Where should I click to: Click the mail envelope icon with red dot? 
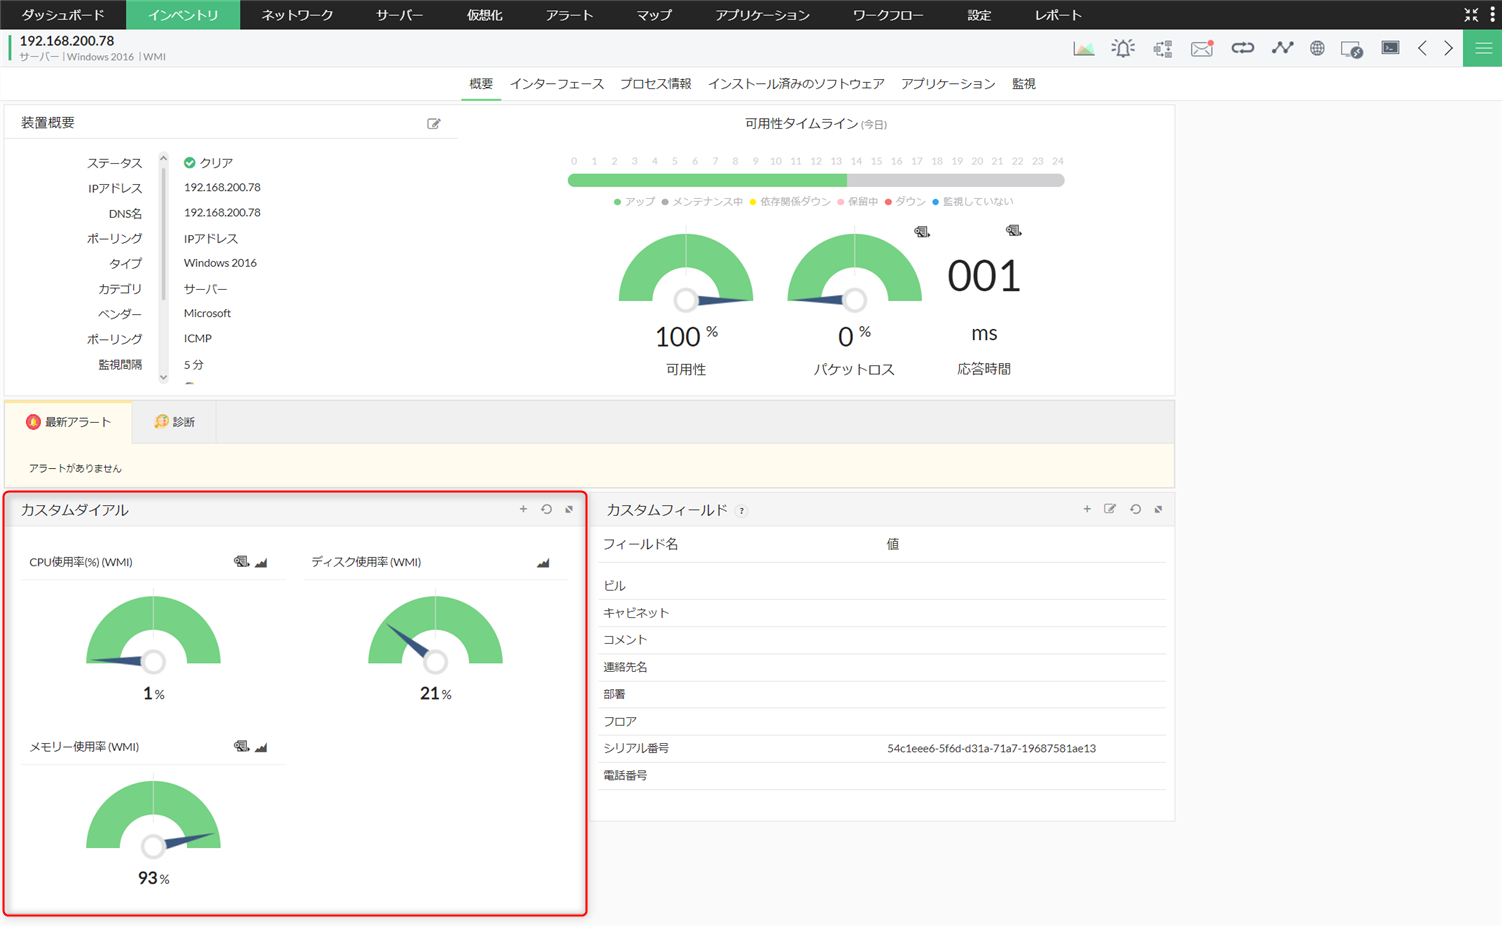[x=1202, y=48]
